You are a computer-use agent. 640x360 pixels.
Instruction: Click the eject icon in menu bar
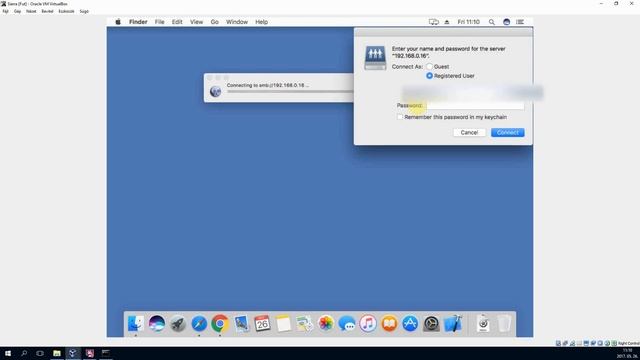447,22
